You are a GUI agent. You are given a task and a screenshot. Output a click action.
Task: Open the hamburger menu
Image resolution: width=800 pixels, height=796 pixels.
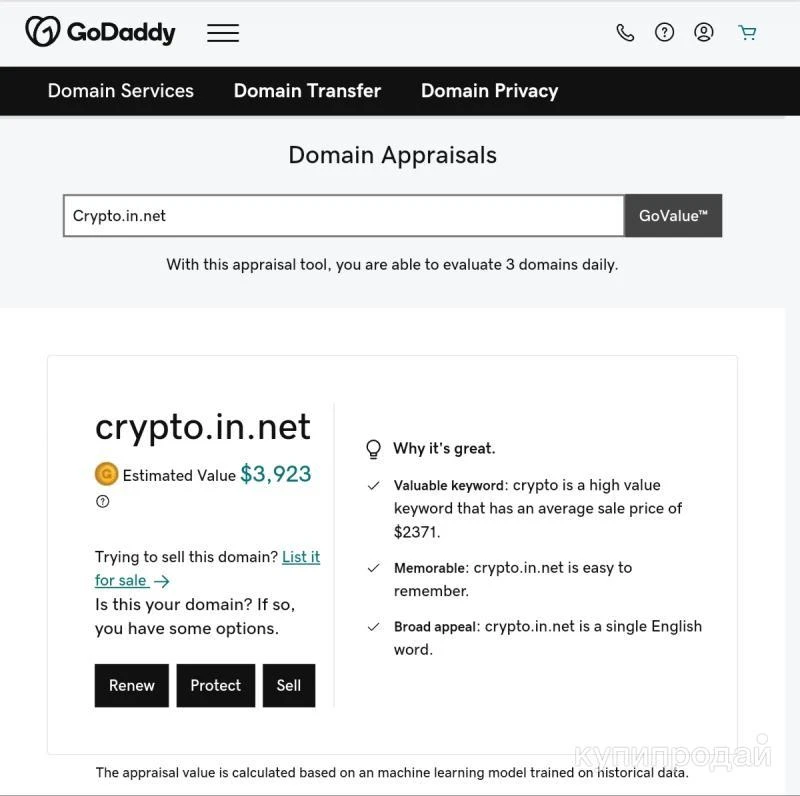pos(223,33)
